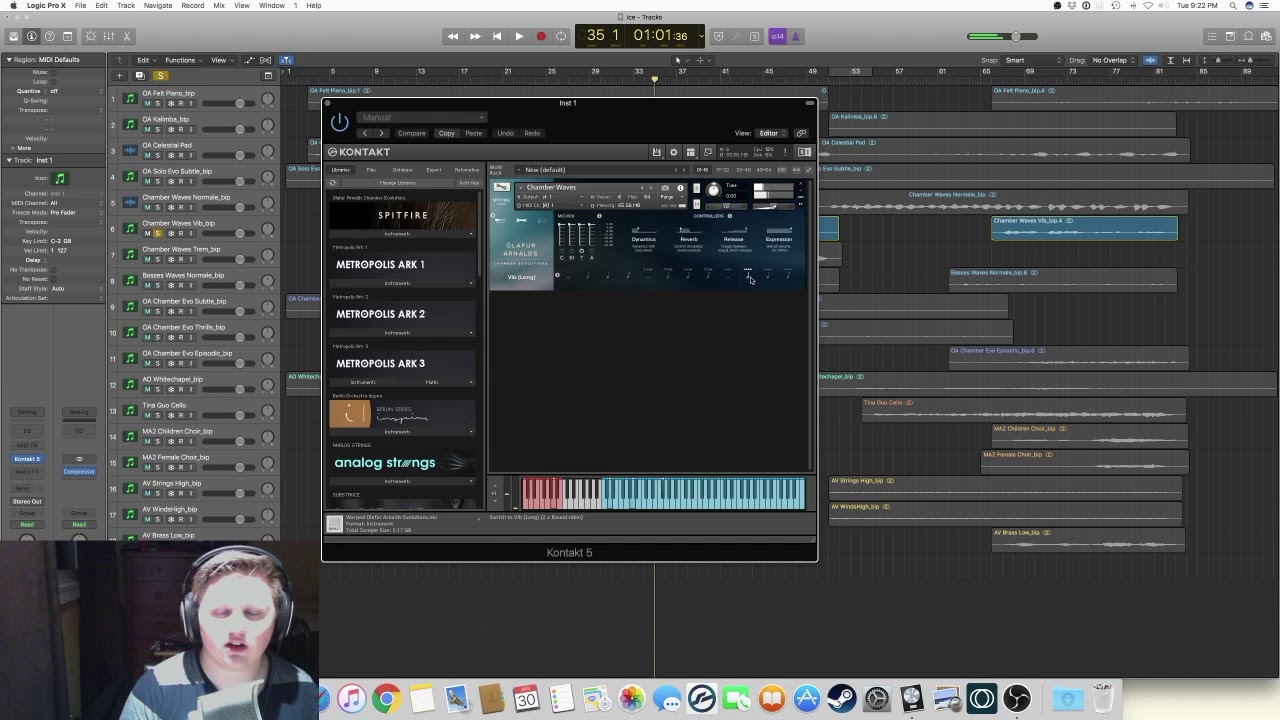Toggle the Kontakt plug-in power button
Screen dimensions: 1280x720
pyautogui.click(x=339, y=123)
